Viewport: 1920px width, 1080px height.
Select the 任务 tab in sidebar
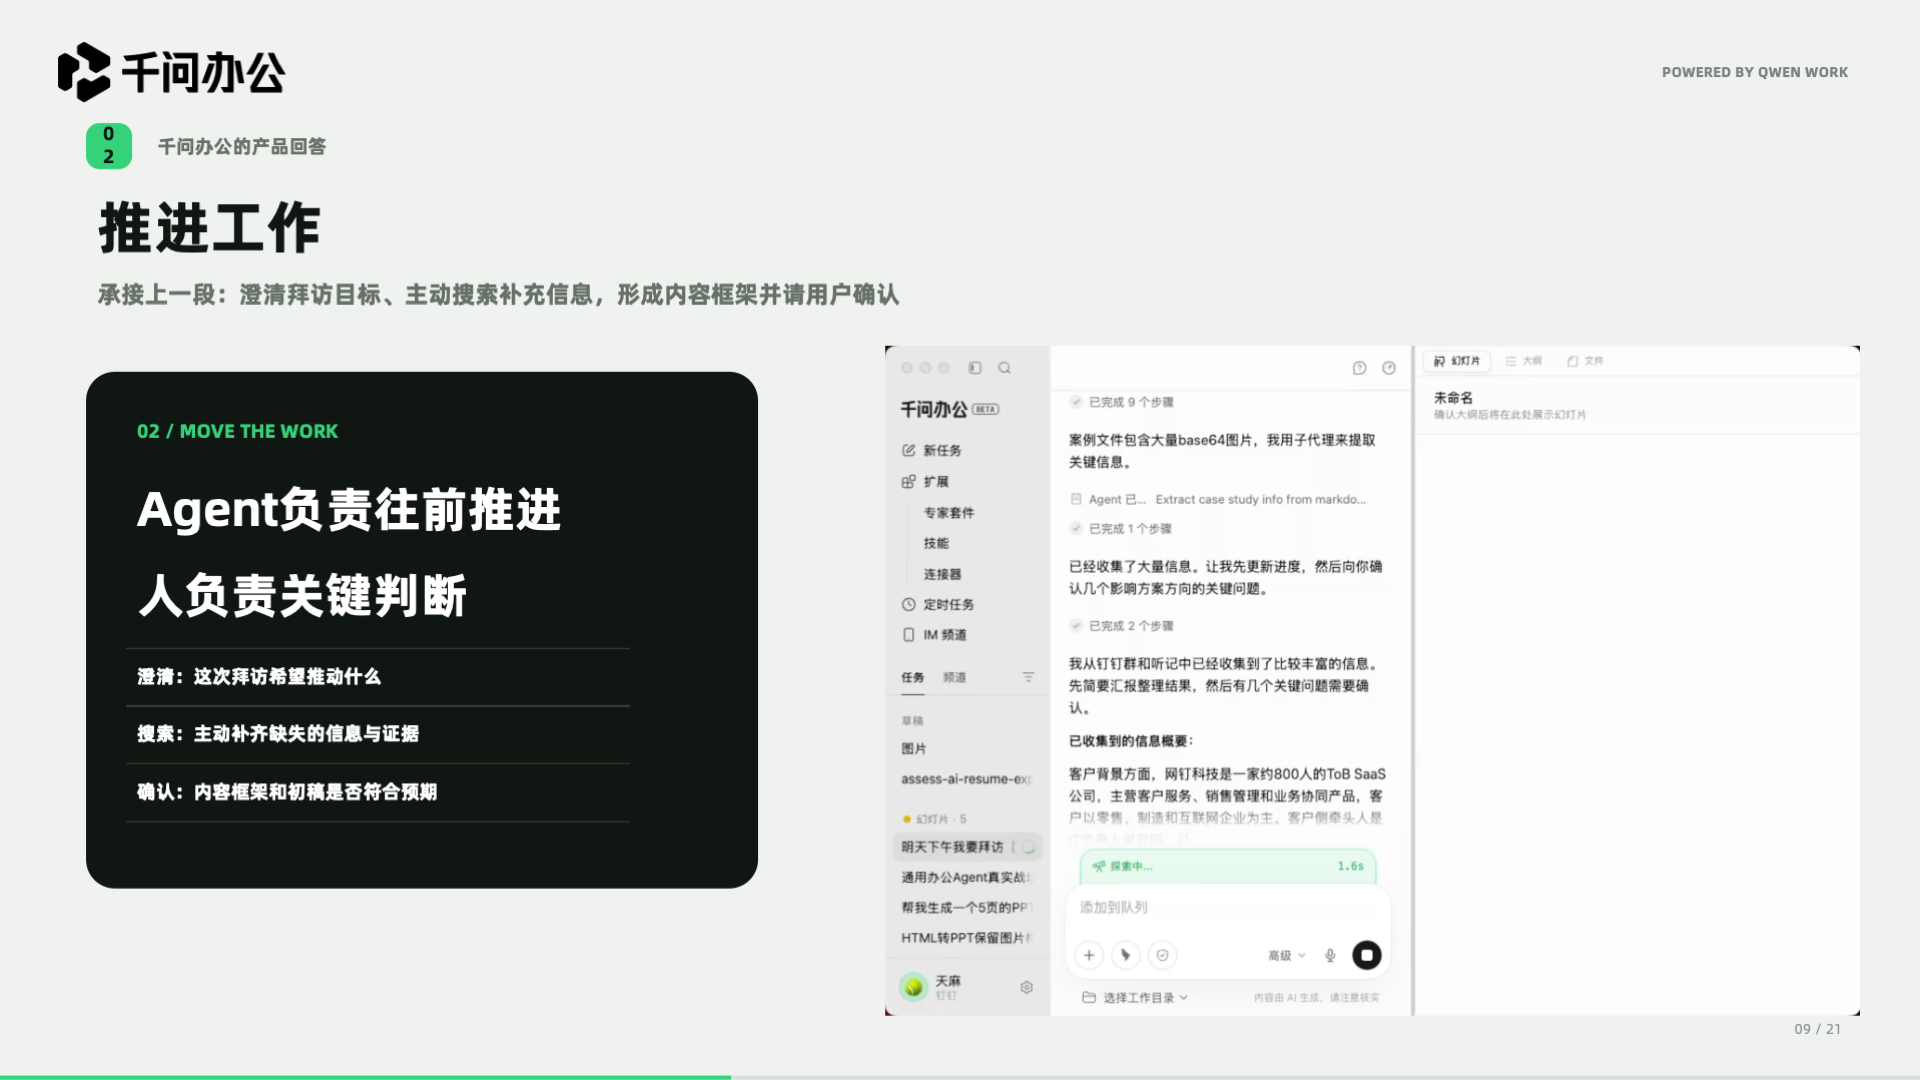tap(912, 677)
